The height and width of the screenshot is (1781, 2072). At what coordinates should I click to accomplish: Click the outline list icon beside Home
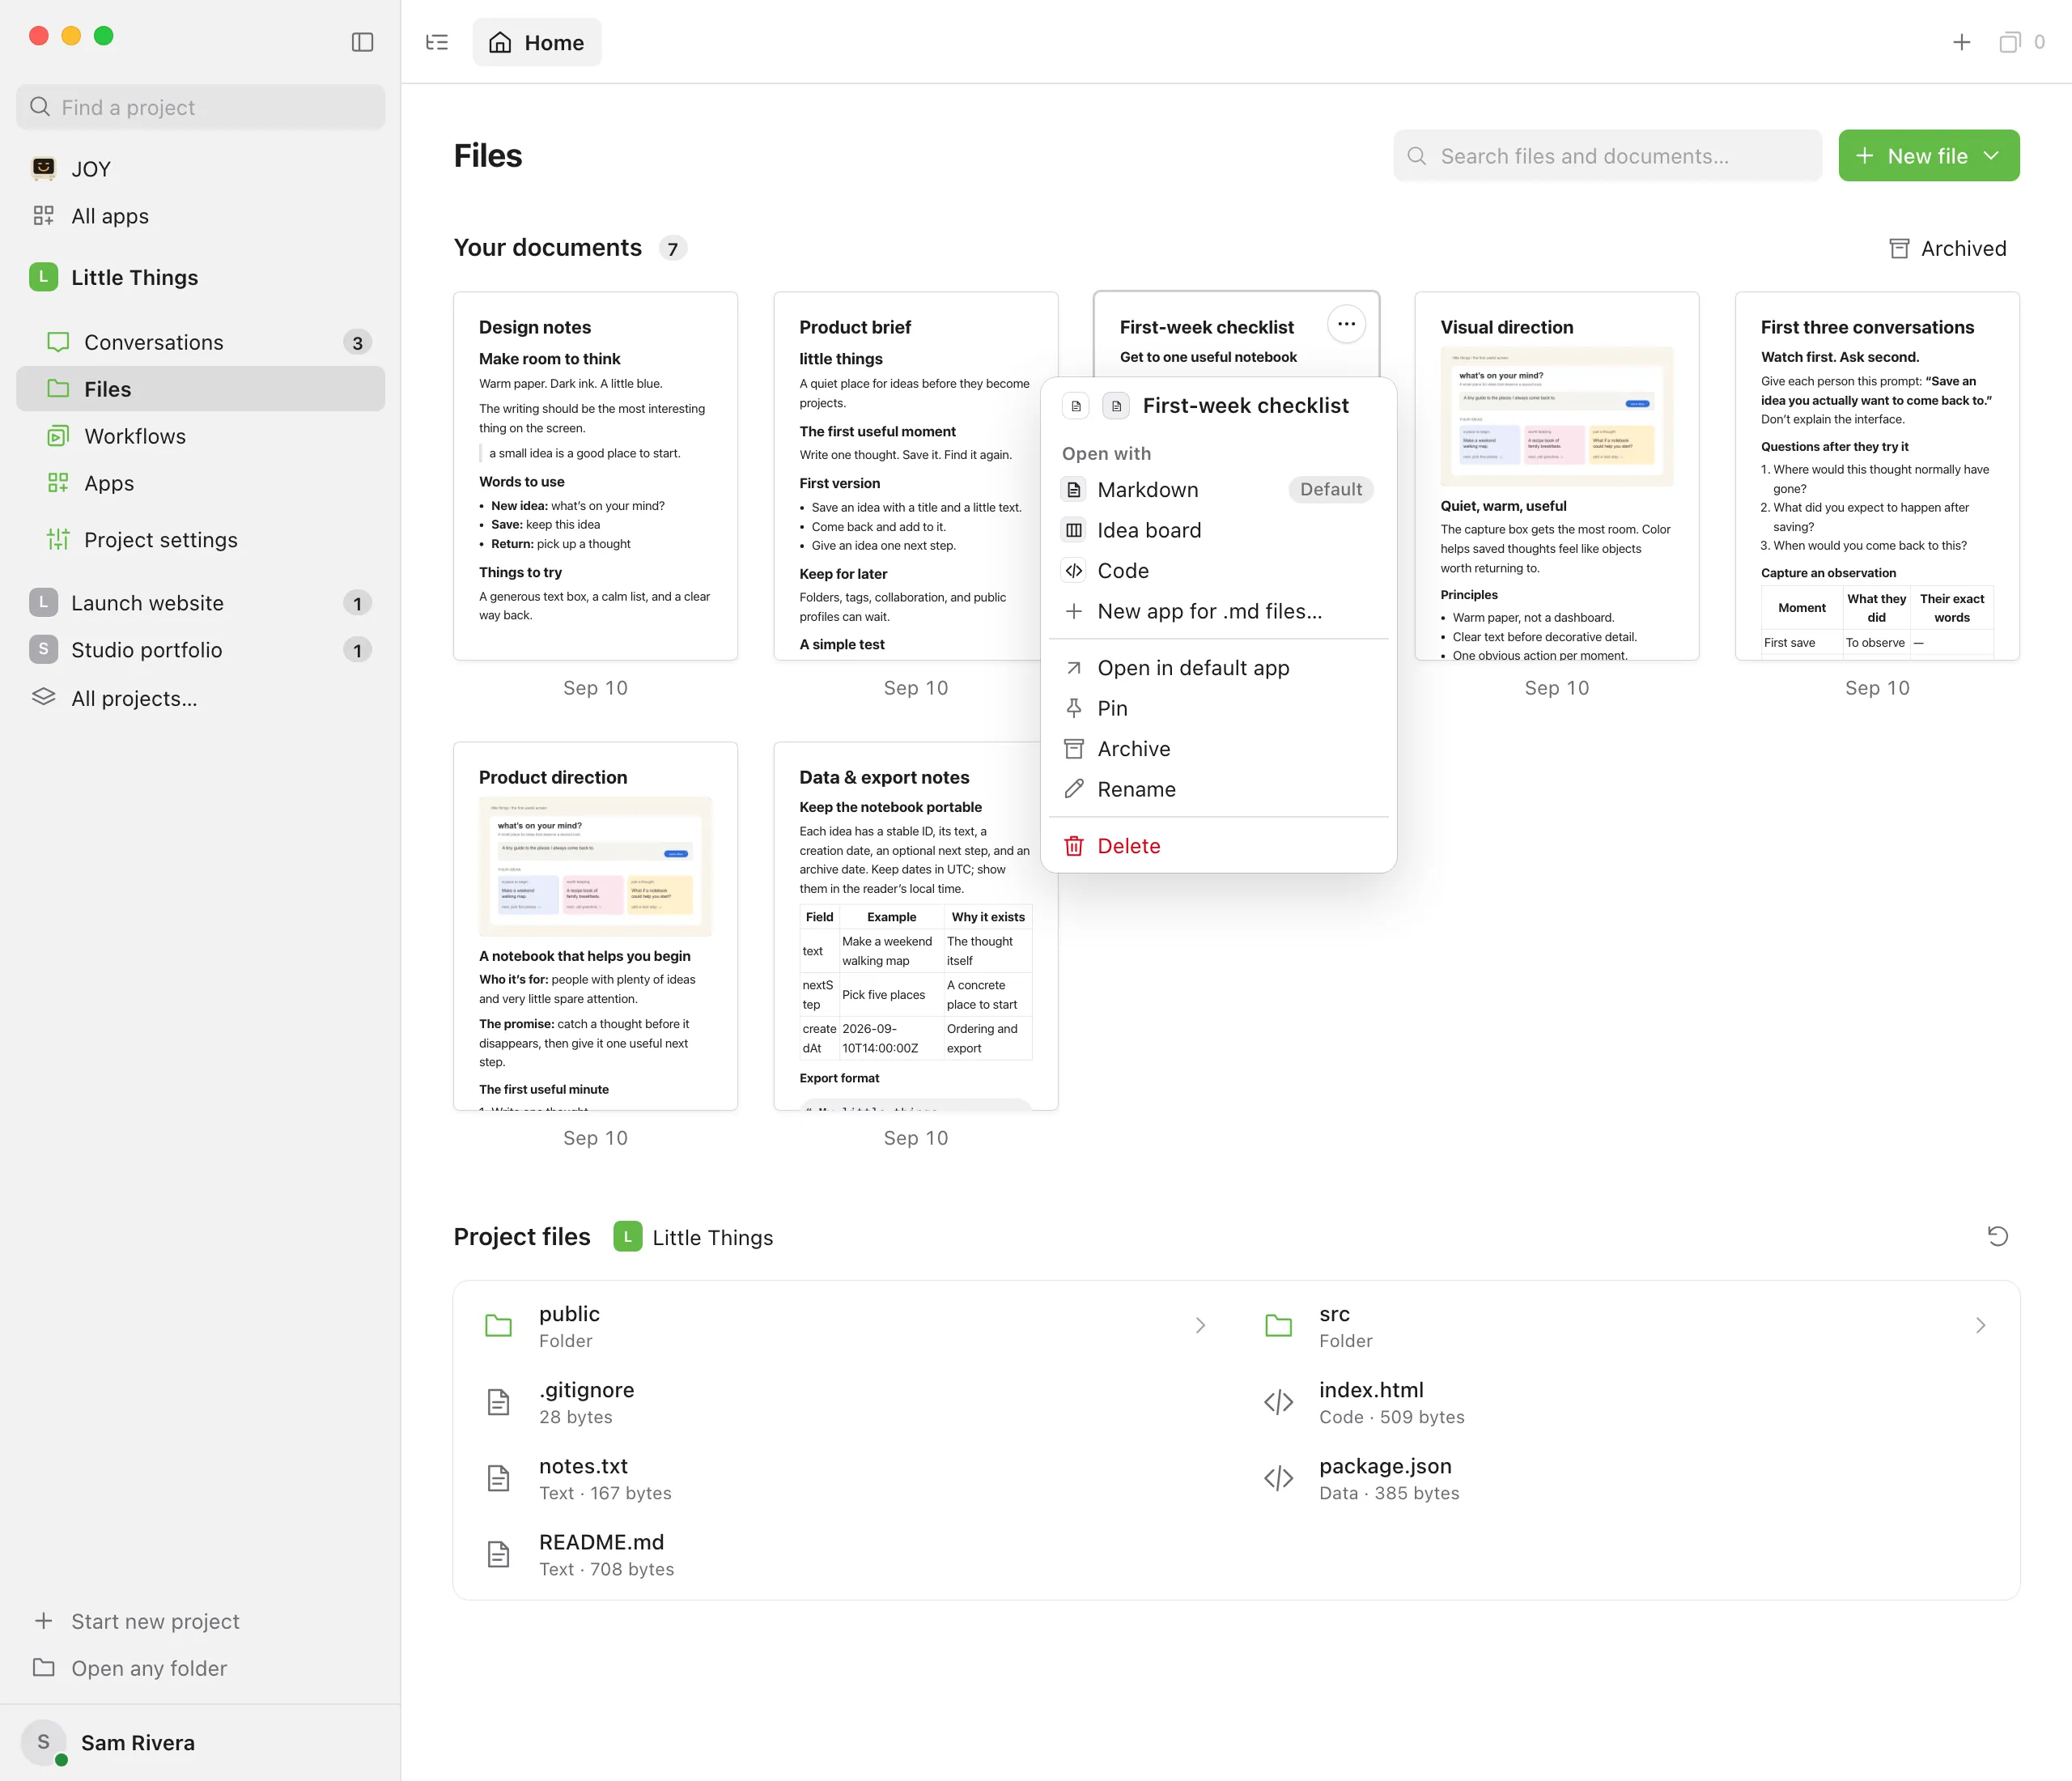(437, 42)
